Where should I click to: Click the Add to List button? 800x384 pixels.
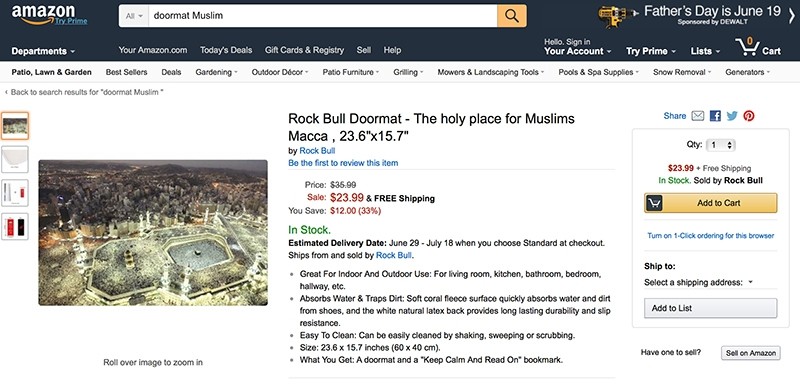710,308
